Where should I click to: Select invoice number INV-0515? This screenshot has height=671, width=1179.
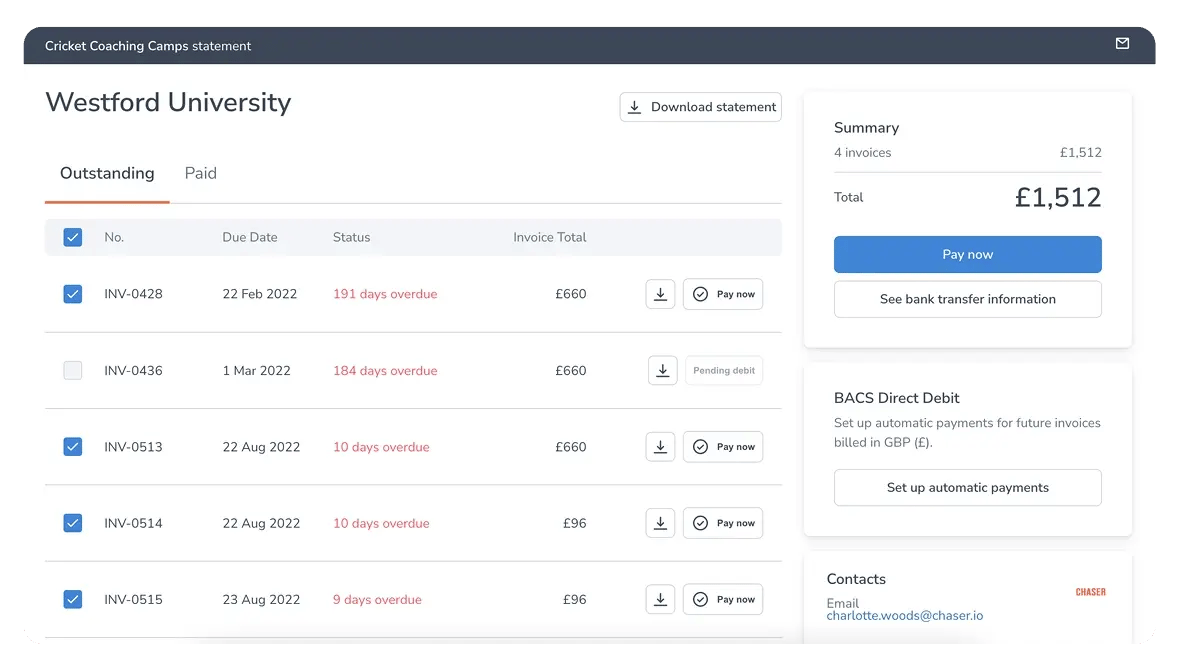(x=133, y=600)
